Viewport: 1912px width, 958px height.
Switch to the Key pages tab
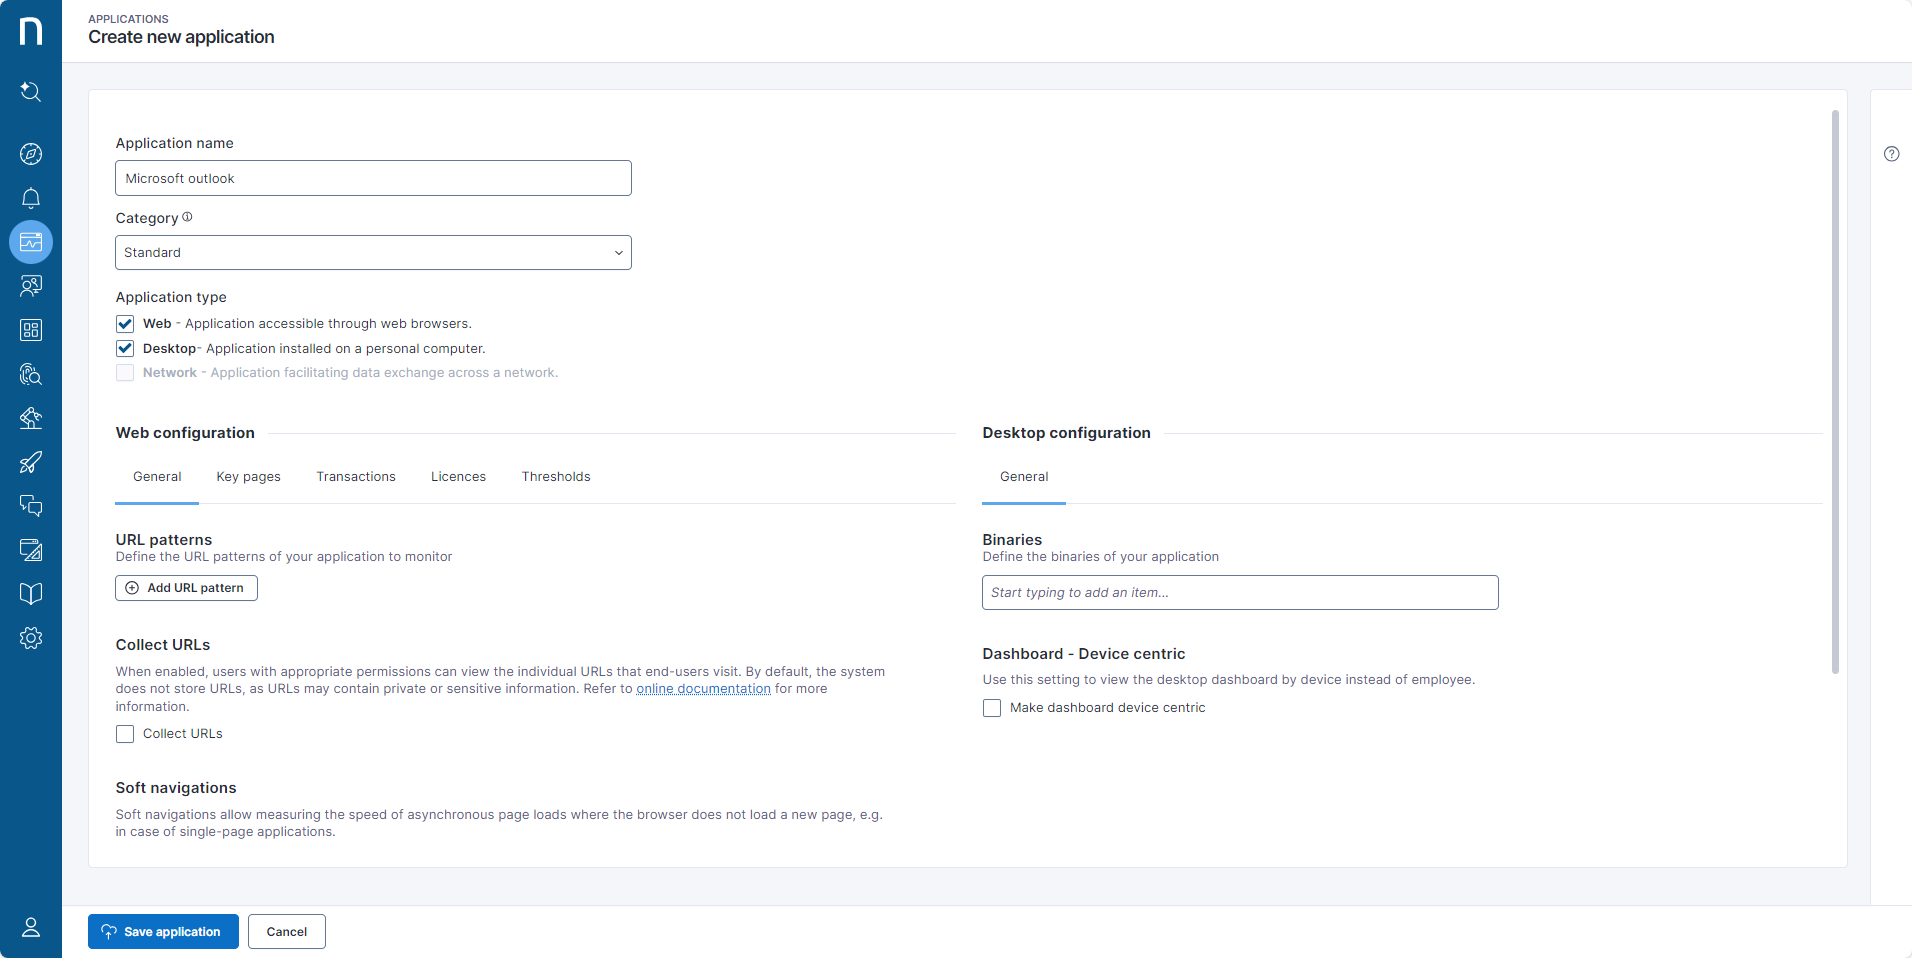tap(248, 477)
